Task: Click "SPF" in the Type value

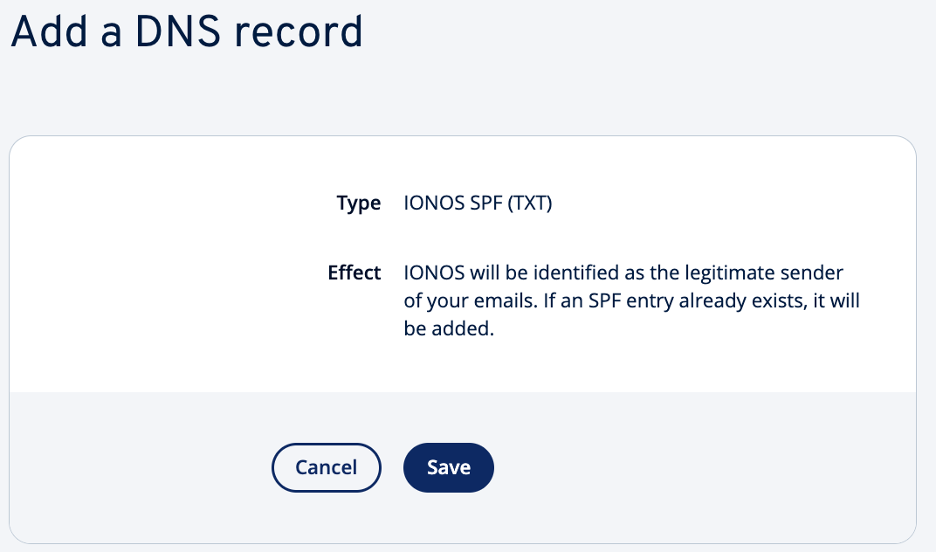Action: pos(485,203)
